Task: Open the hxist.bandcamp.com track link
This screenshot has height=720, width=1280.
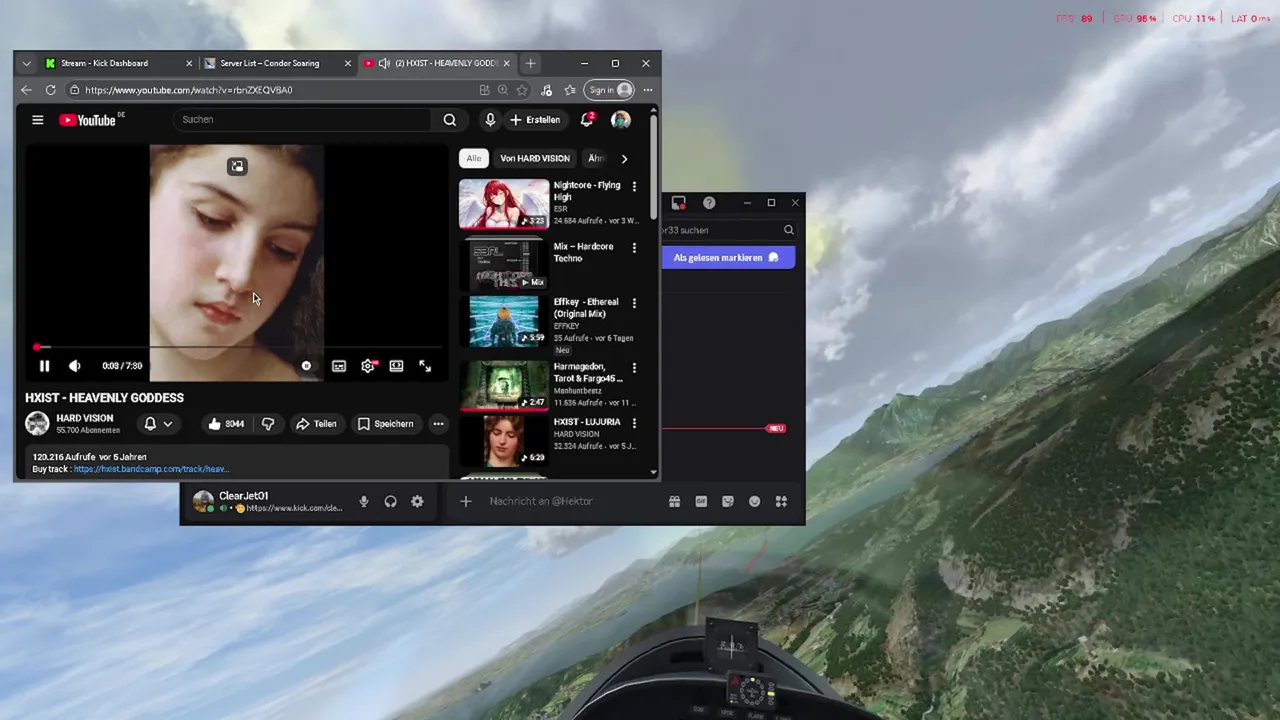Action: (x=151, y=469)
